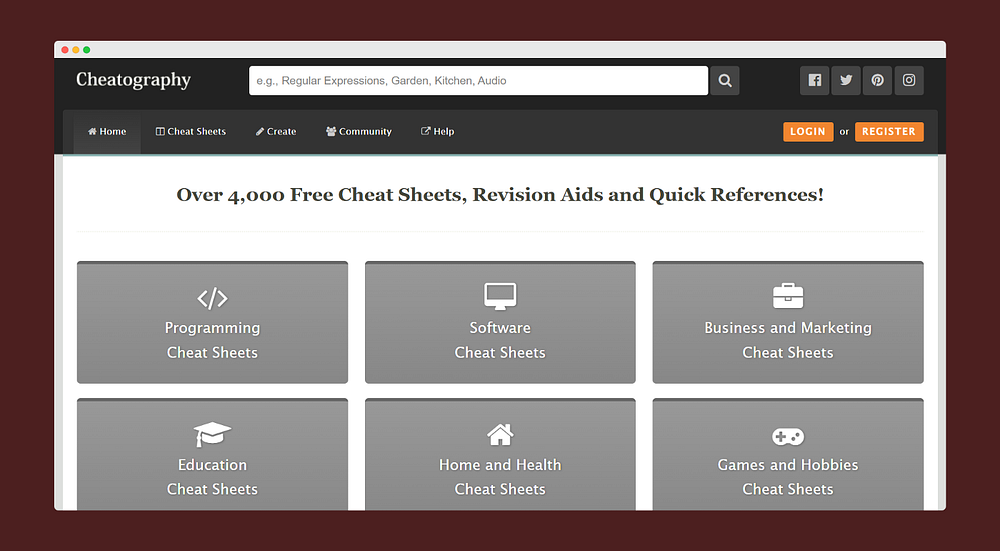The image size is (1000, 551).
Task: Click the house icon for Home and Health
Action: (500, 434)
